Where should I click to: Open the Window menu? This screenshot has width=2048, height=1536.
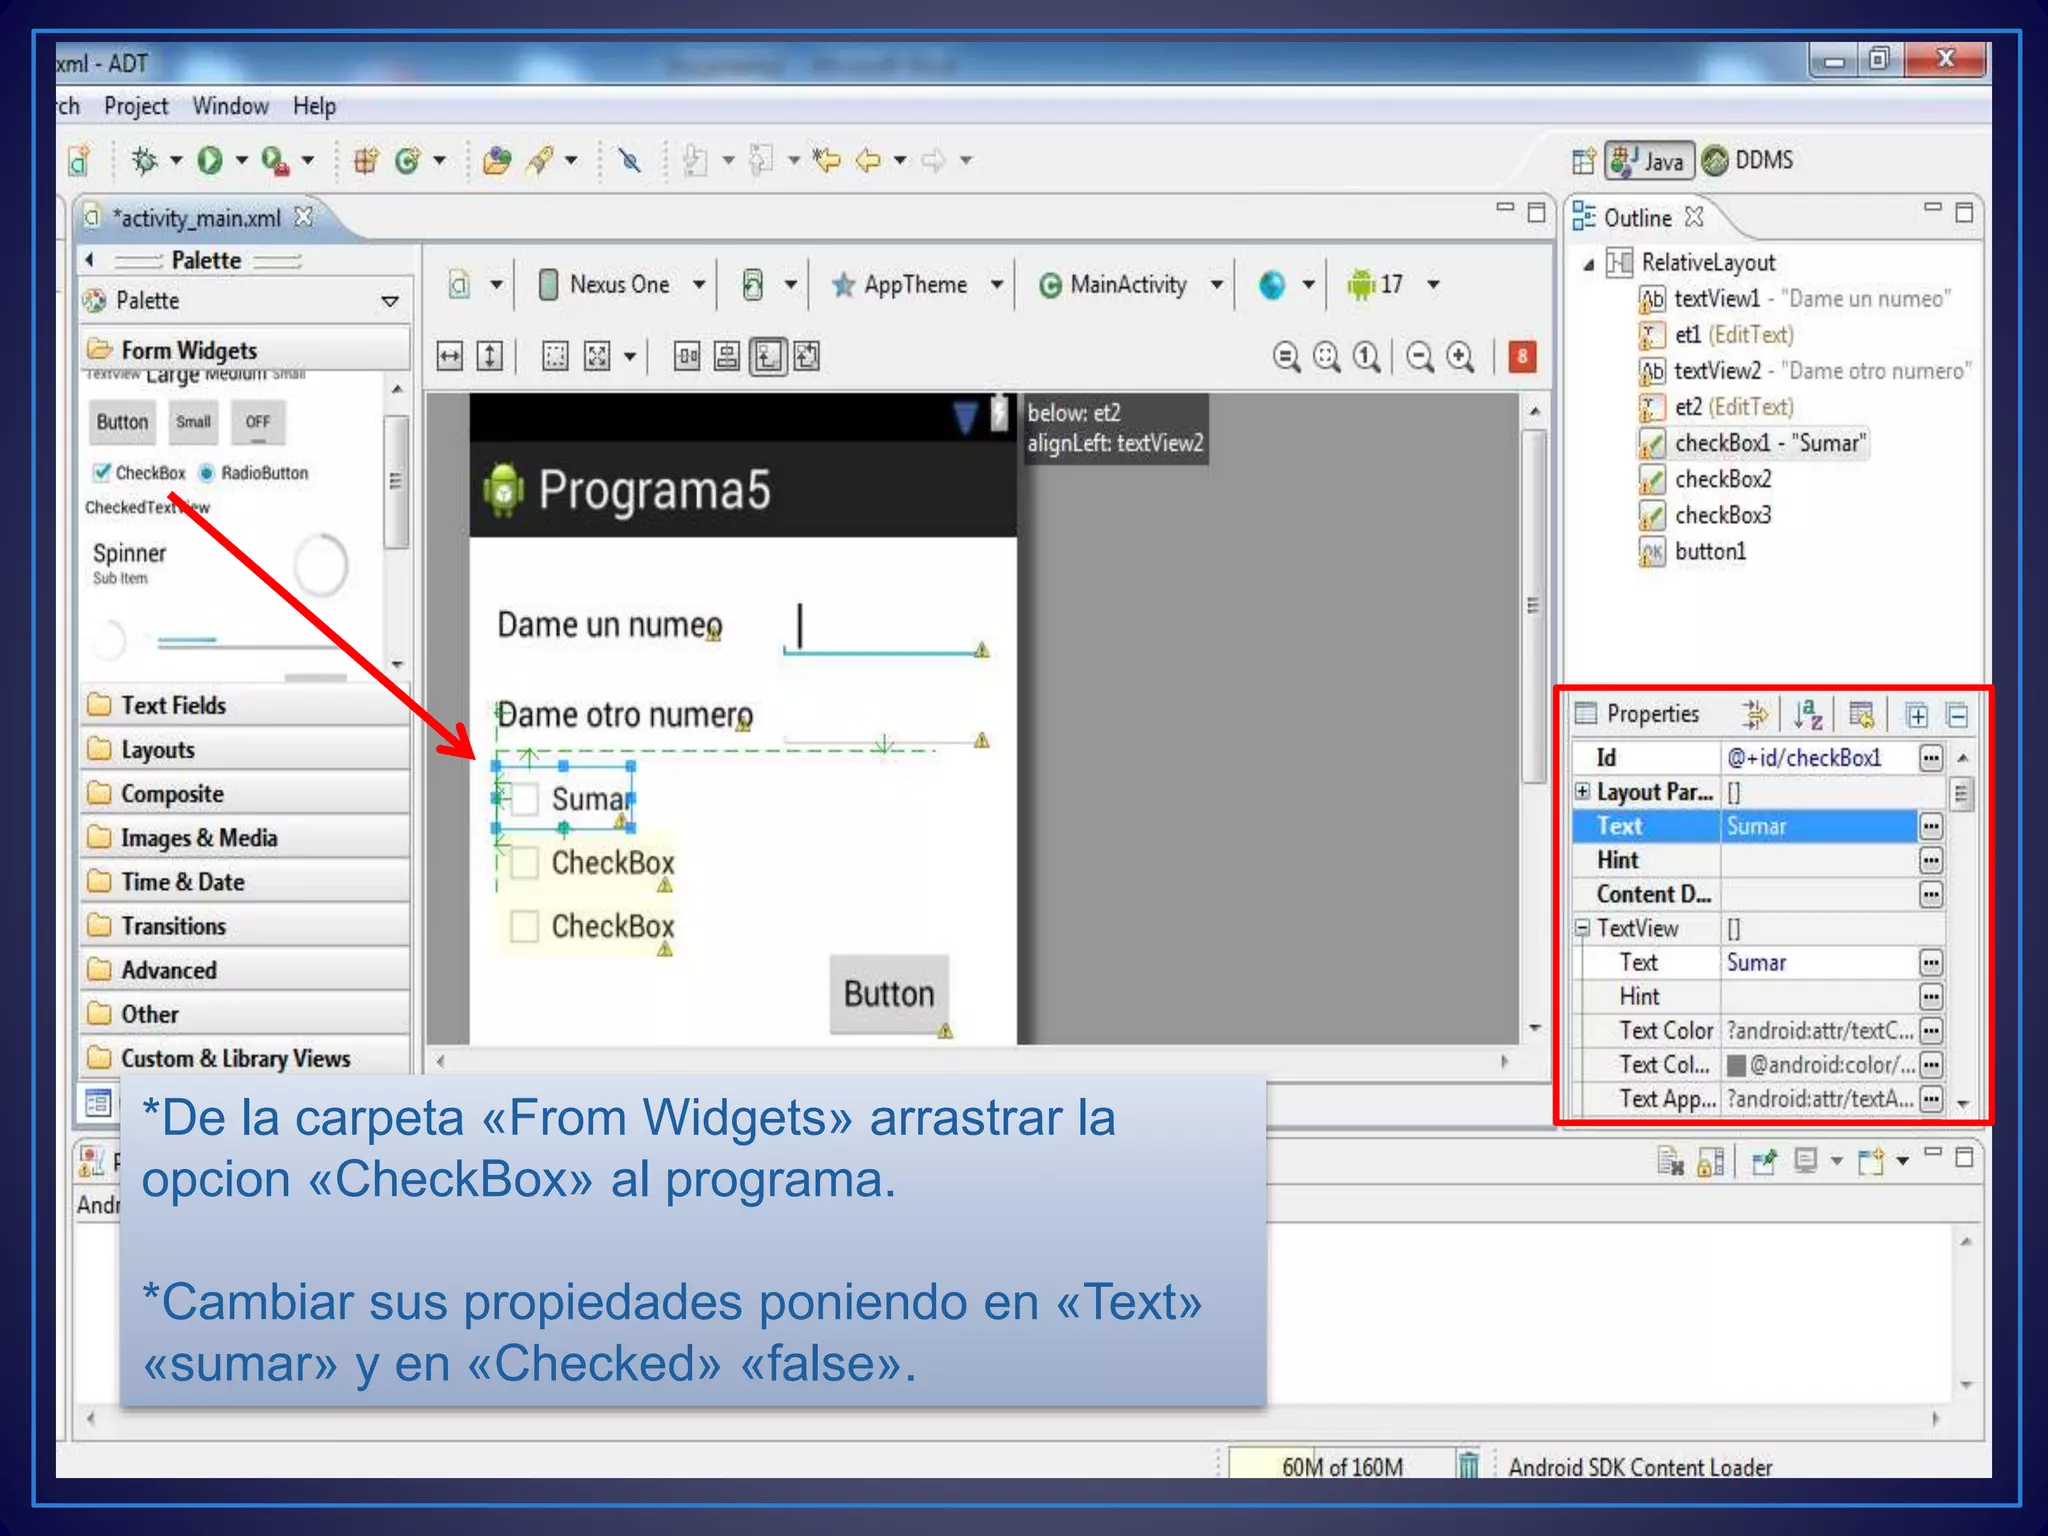coord(230,106)
